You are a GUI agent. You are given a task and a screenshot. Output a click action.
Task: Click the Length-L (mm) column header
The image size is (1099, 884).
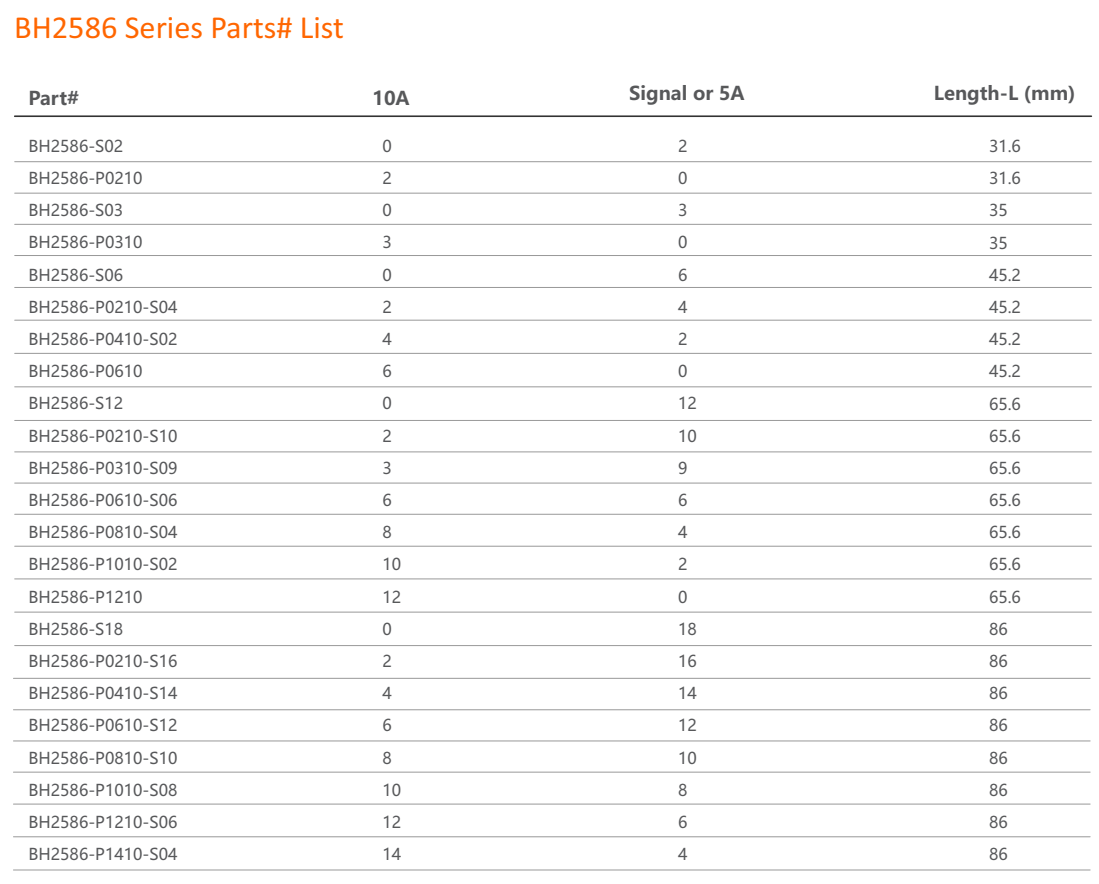pos(1003,94)
